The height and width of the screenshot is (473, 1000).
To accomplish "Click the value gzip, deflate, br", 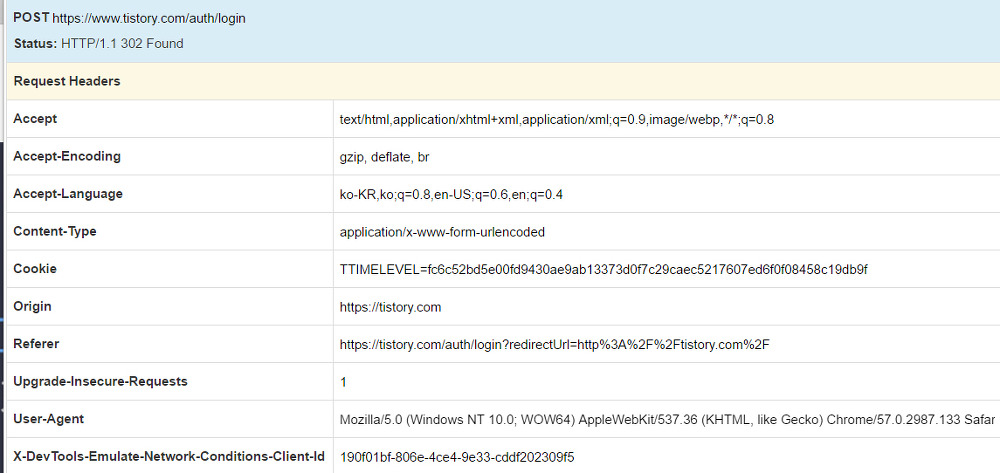I will tap(385, 157).
